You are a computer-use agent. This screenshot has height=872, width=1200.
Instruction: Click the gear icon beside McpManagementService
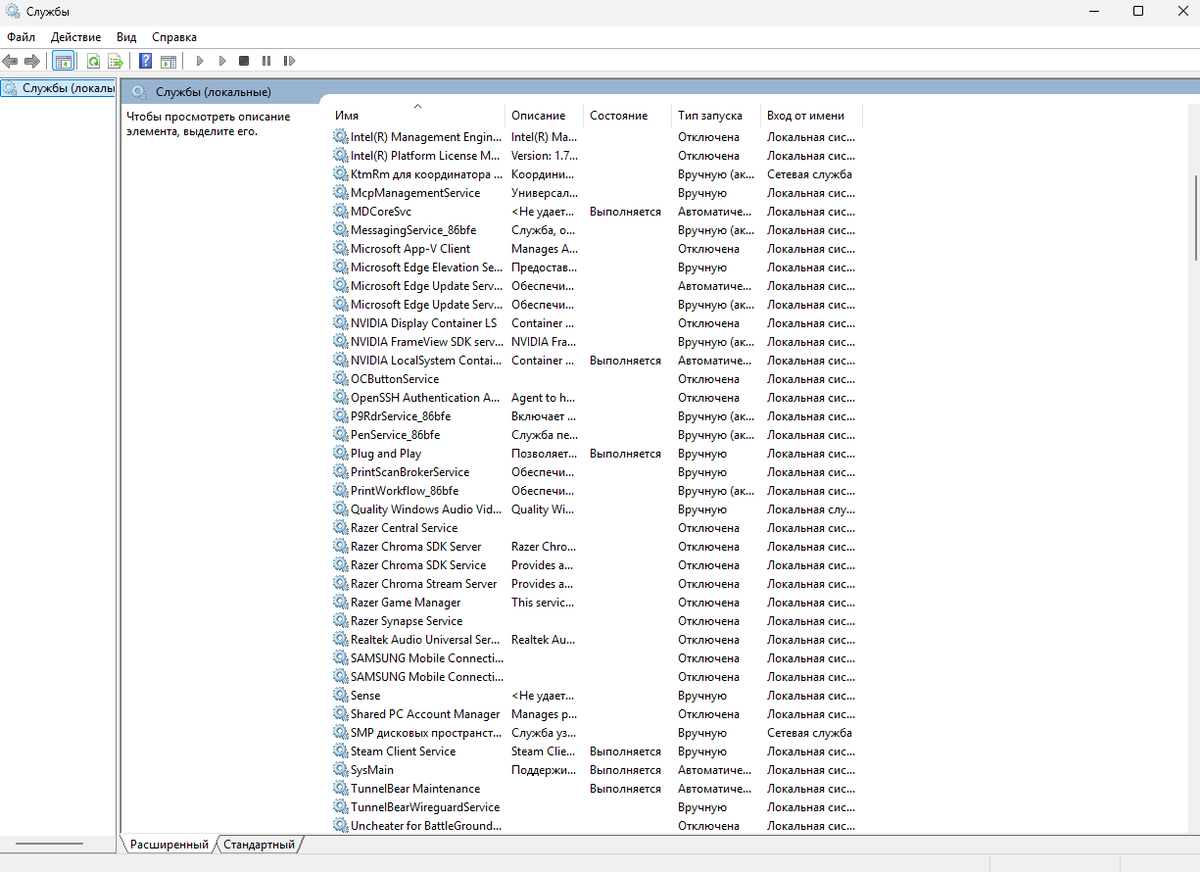click(x=341, y=193)
